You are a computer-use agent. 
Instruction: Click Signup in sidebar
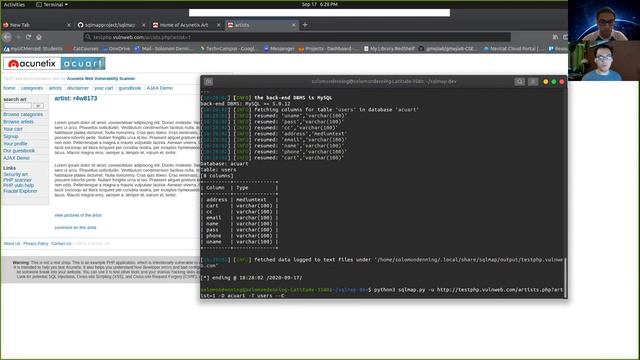click(11, 136)
